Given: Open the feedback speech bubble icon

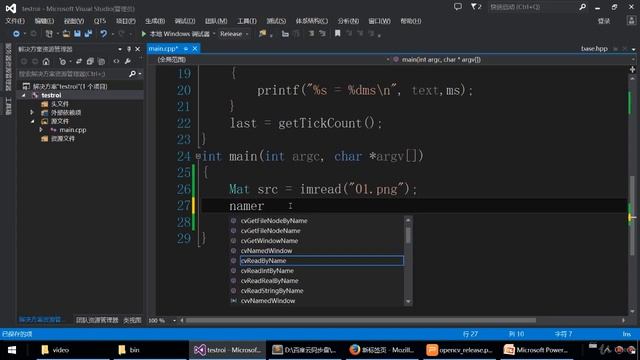Looking at the screenshot, I should click(458, 7).
